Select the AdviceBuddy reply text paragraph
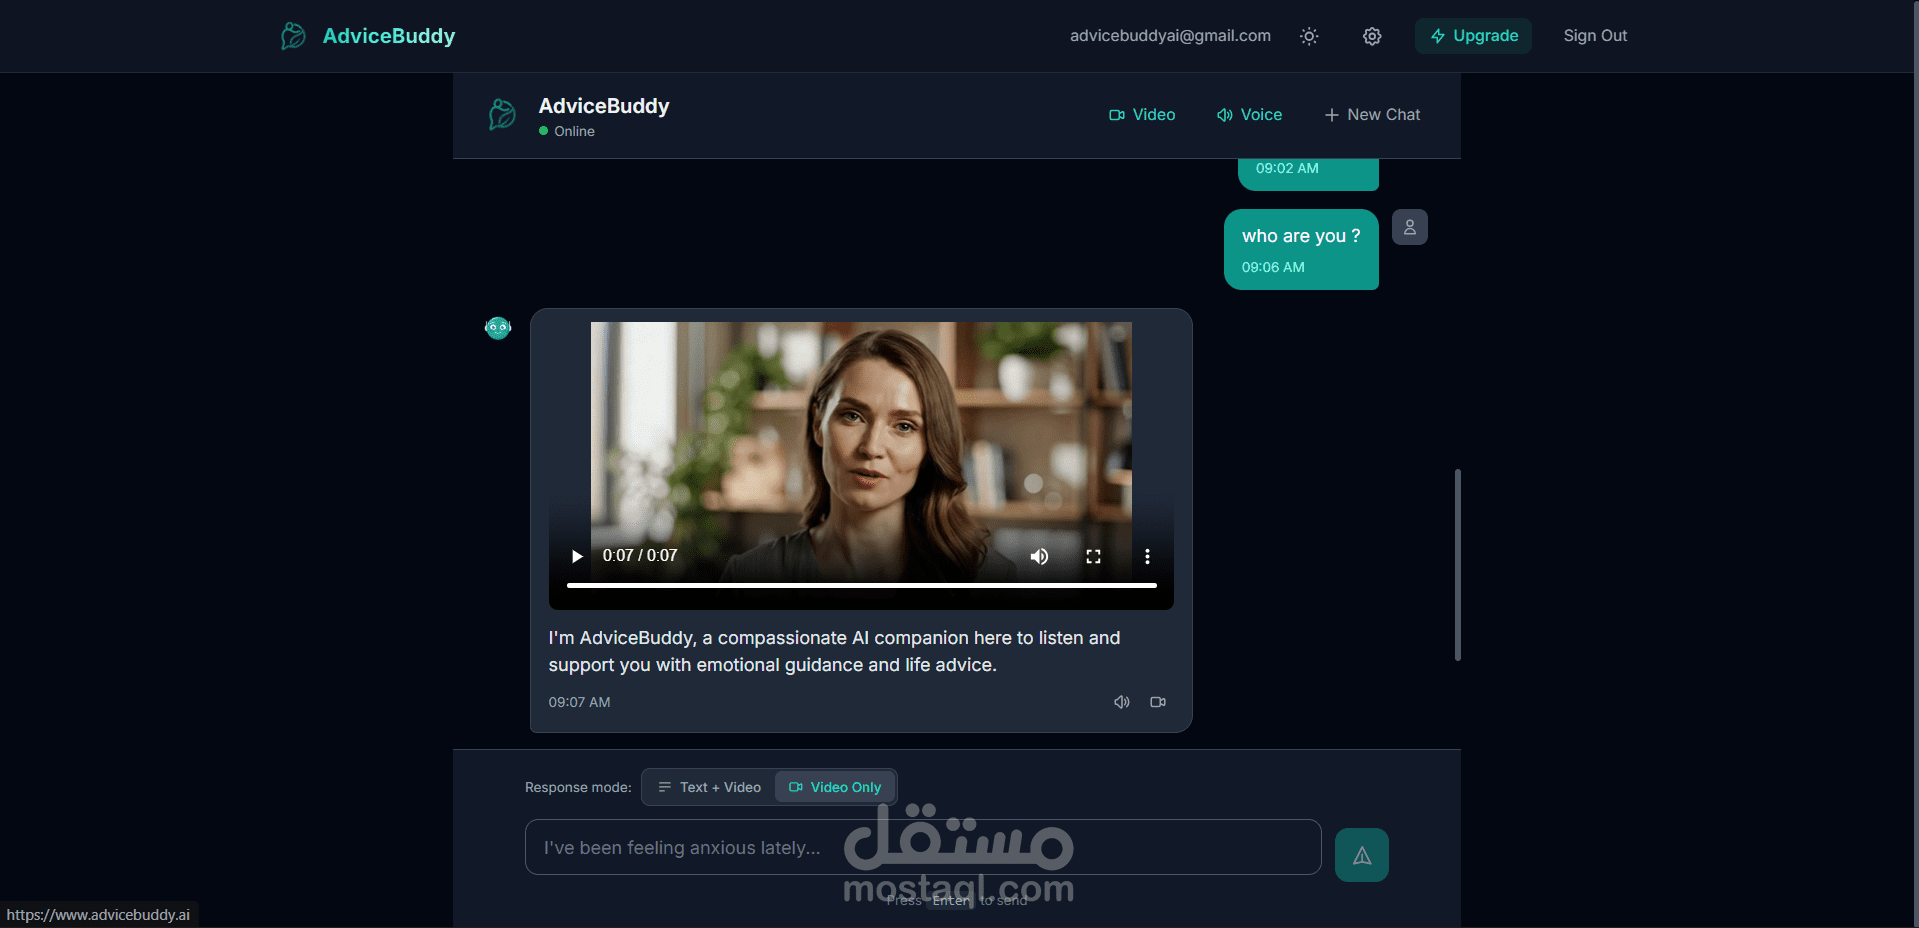 pyautogui.click(x=834, y=651)
